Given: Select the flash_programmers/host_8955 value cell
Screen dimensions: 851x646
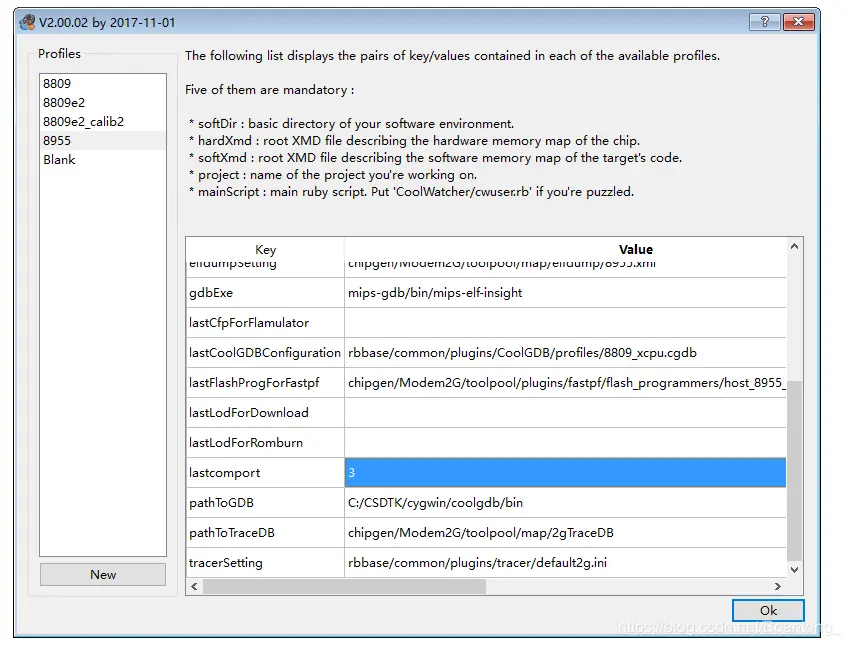Looking at the screenshot, I should coord(565,383).
